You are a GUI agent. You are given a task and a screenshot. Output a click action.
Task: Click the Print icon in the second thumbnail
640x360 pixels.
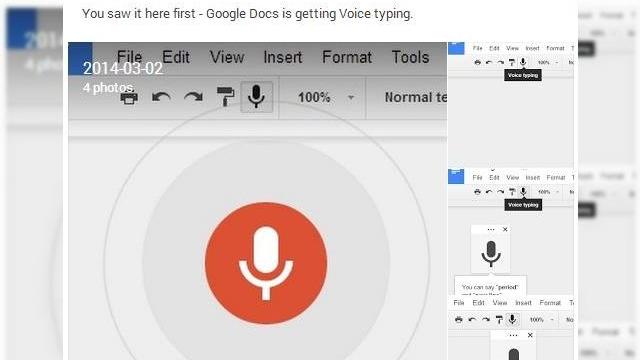pyautogui.click(x=478, y=192)
